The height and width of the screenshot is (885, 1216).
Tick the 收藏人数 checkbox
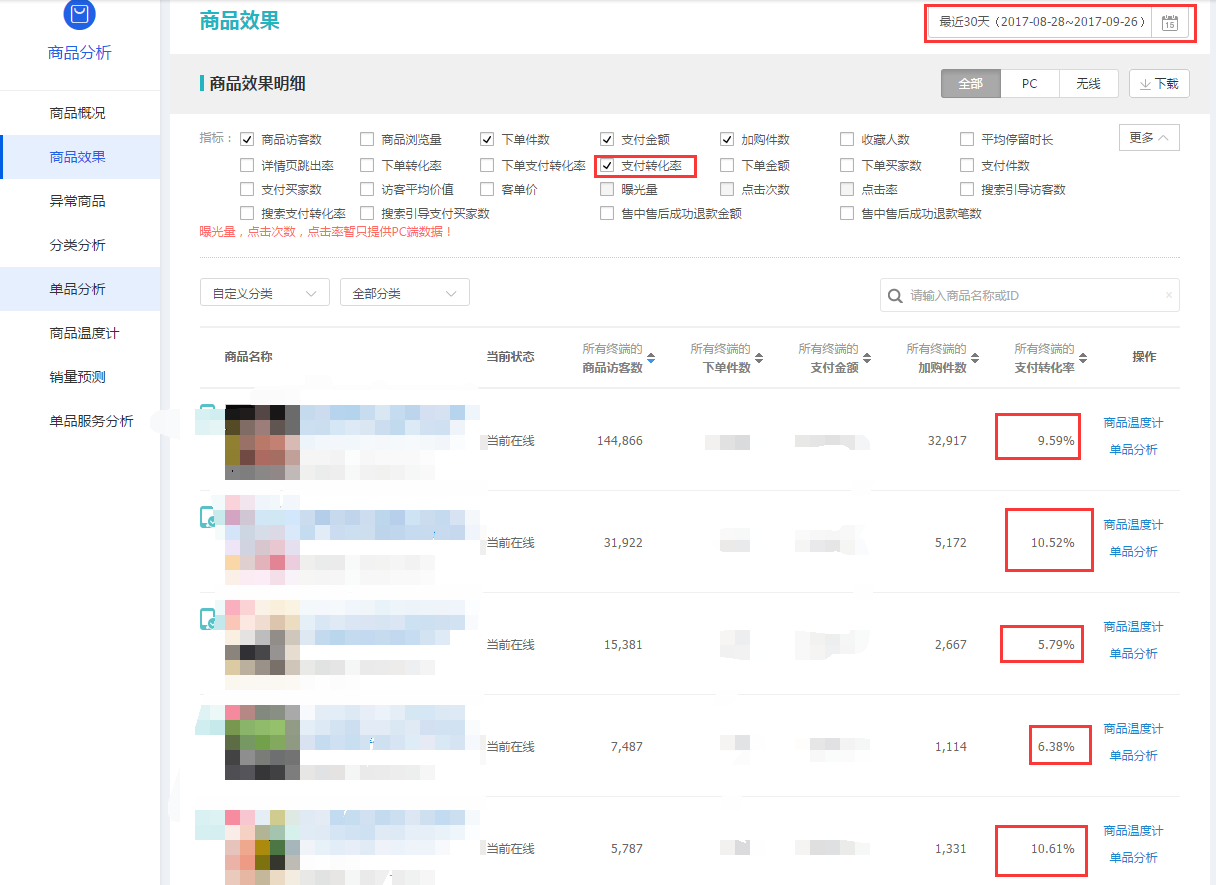tap(847, 140)
